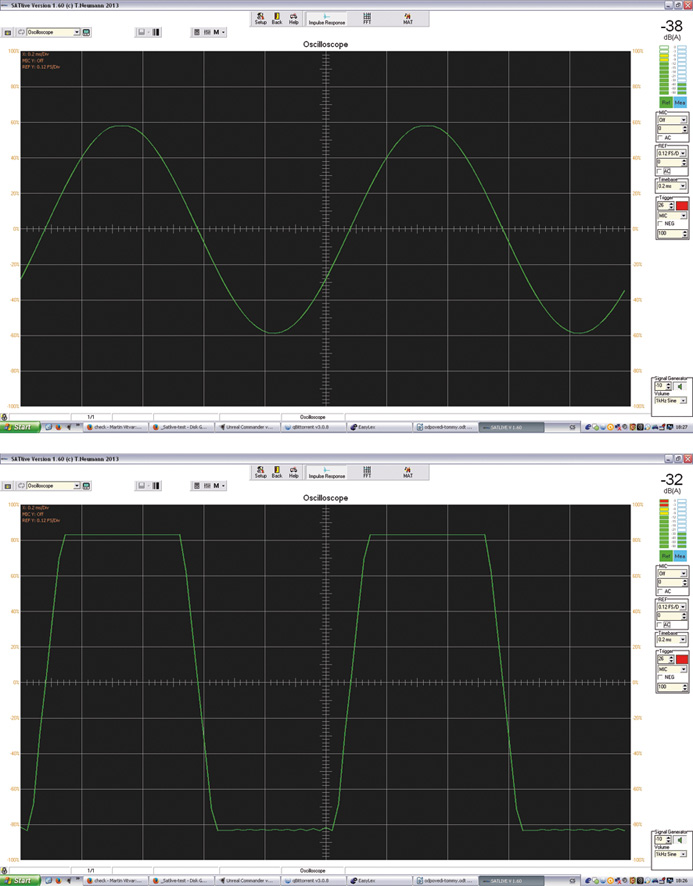Screen dimensions: 693x886
Task: Click the save disk icon in -32 dB(A) window
Action: click(x=142, y=486)
